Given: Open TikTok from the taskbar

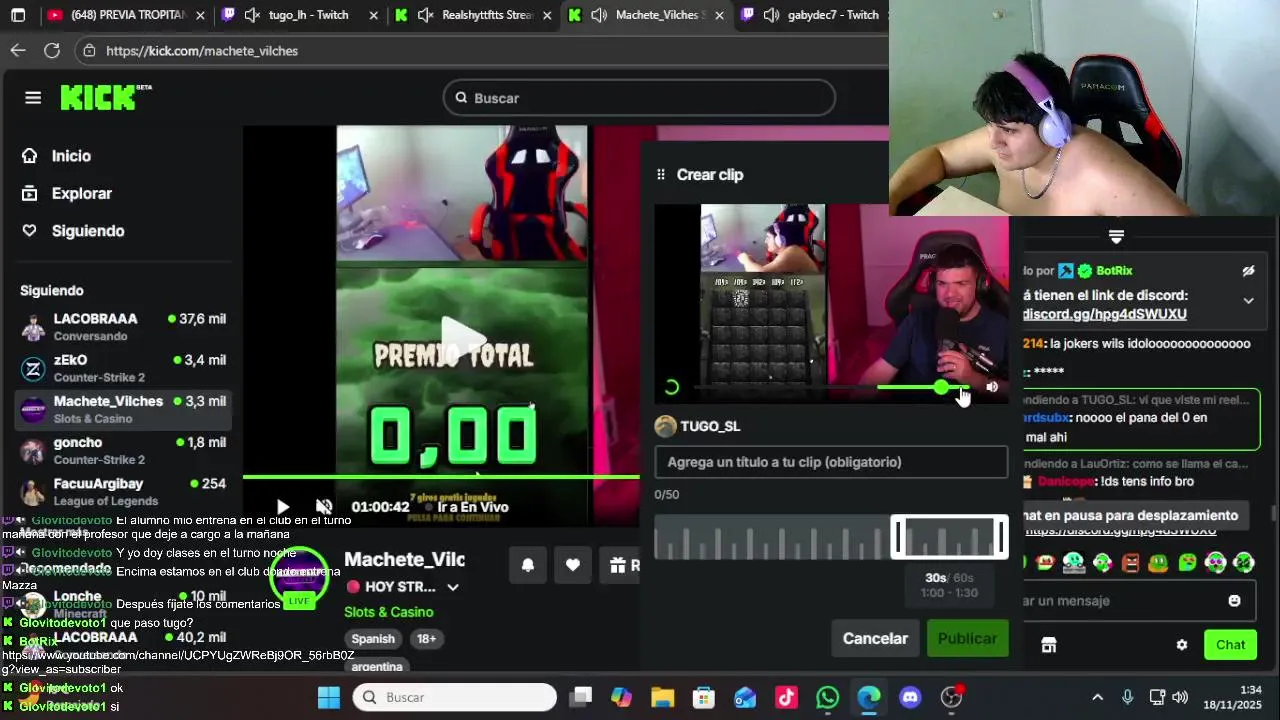Looking at the screenshot, I should [786, 697].
